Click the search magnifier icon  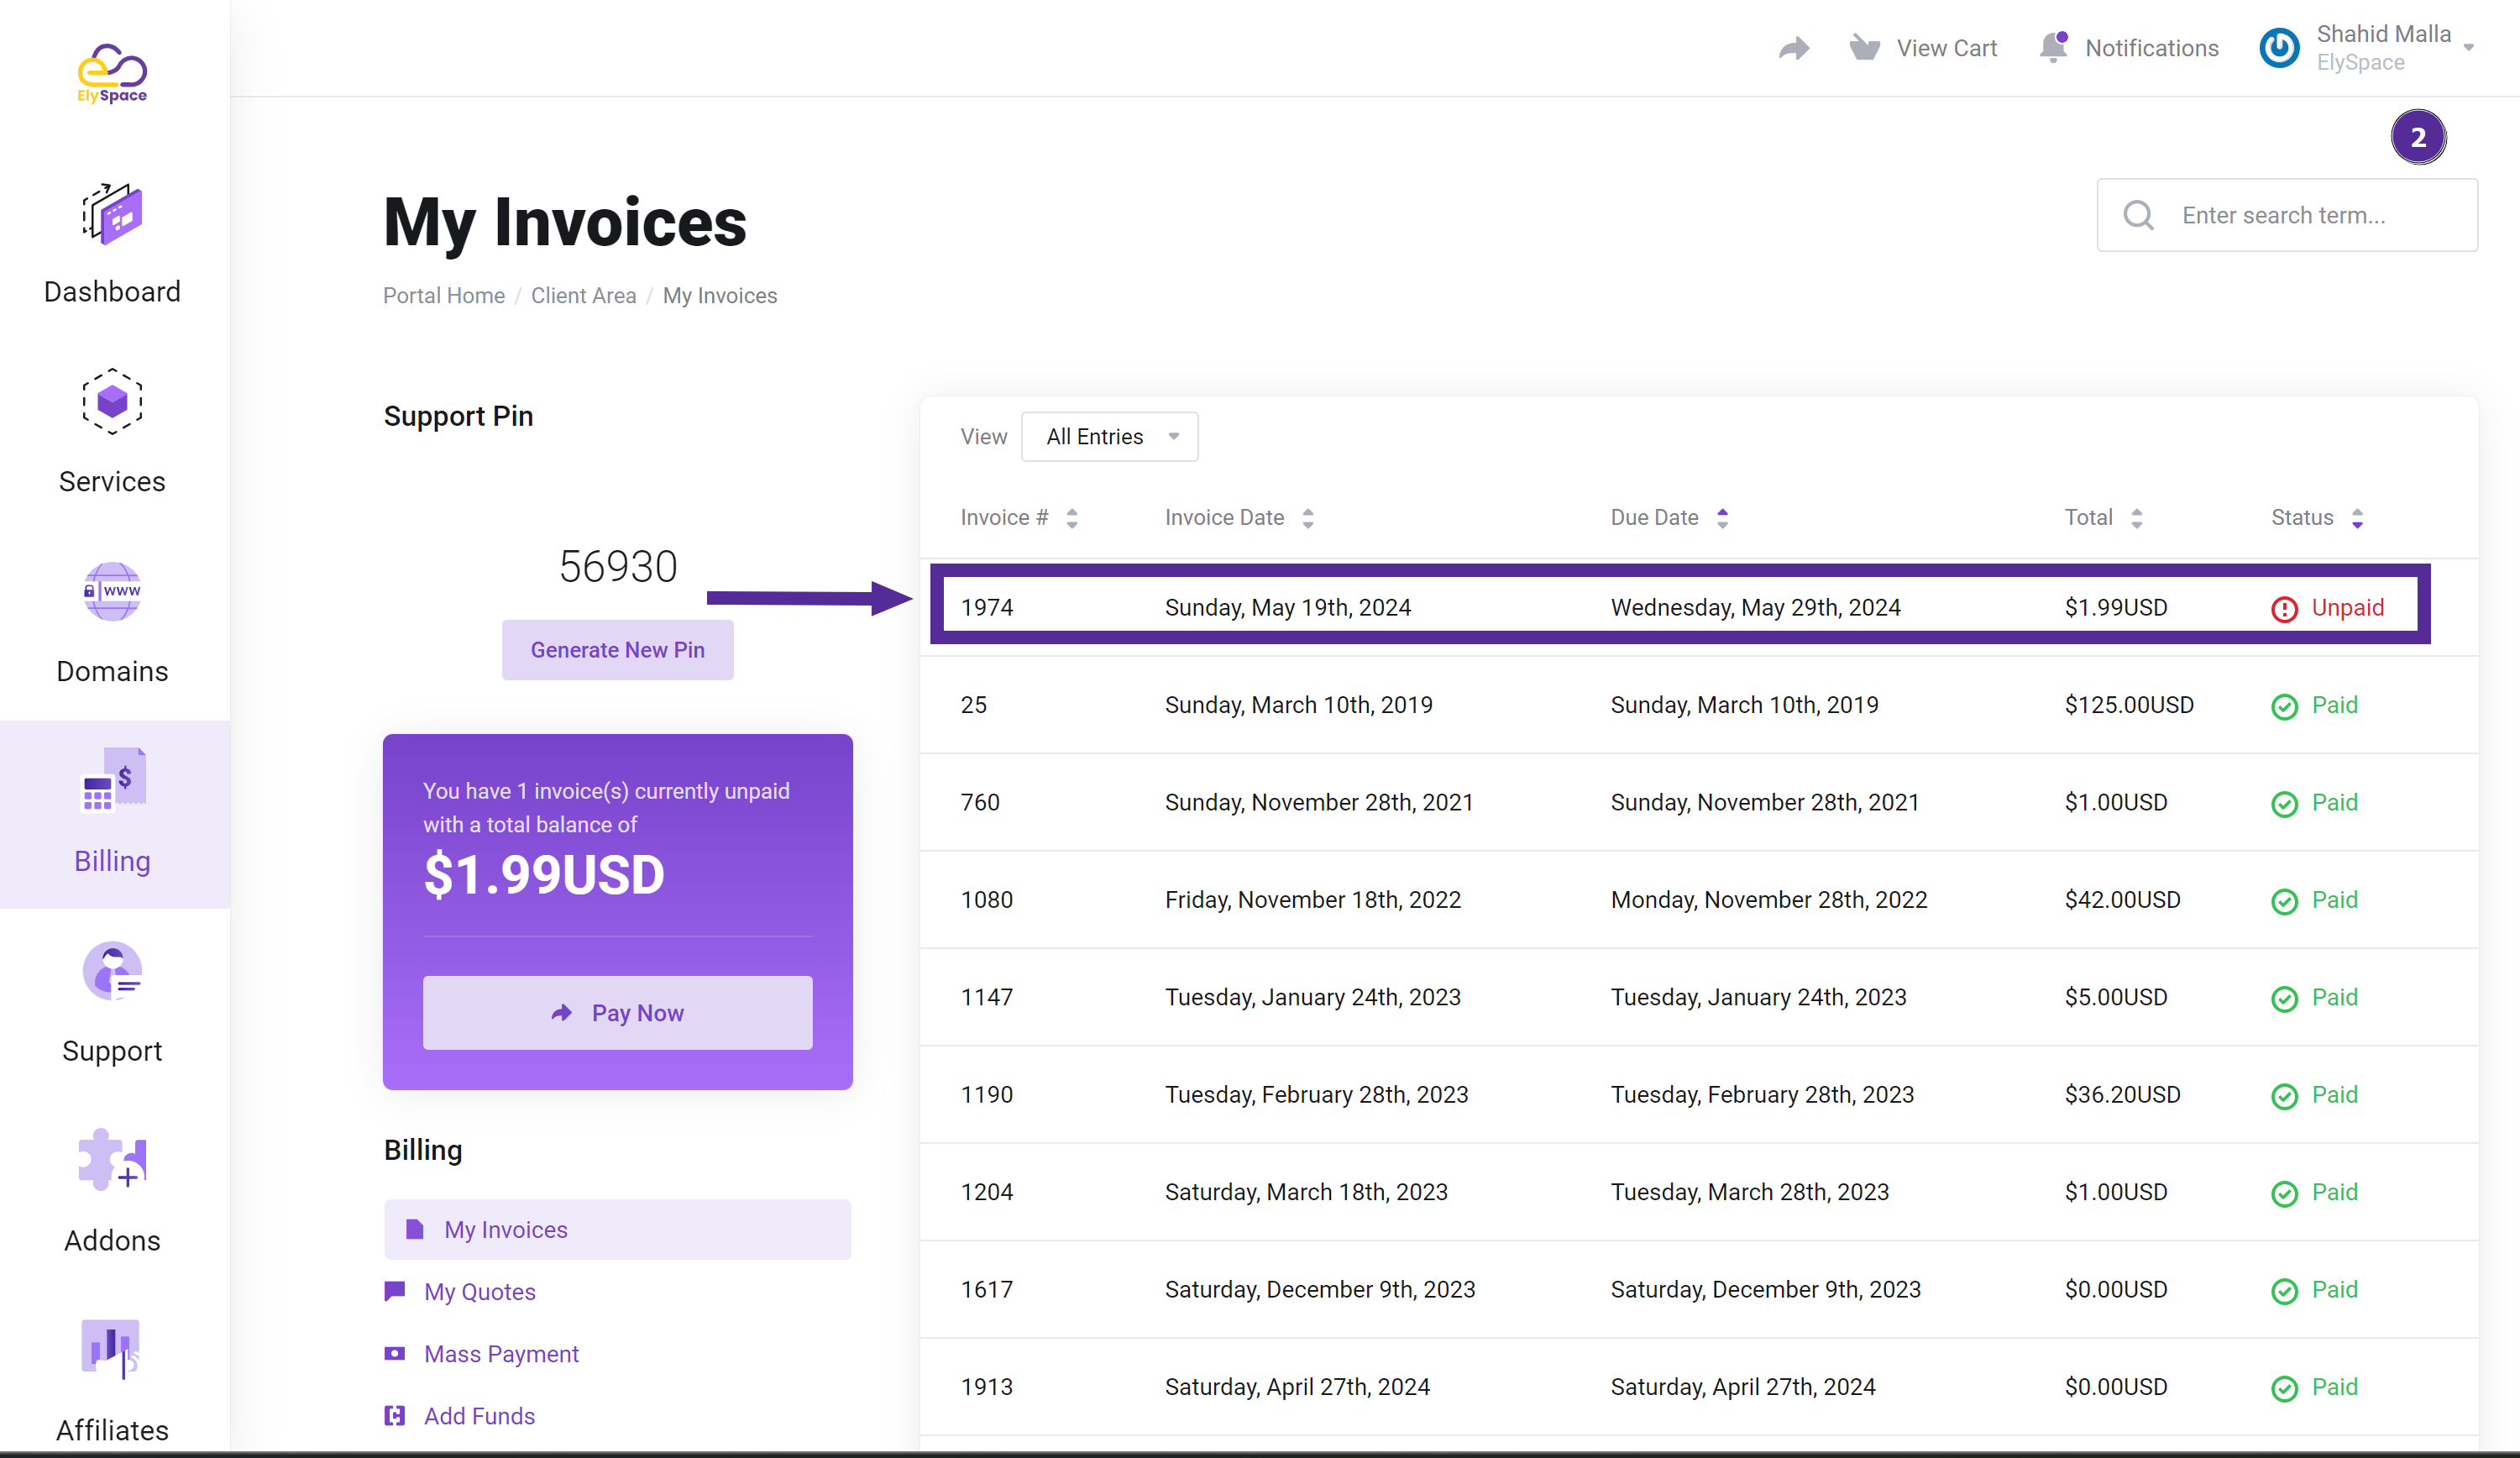point(2138,215)
